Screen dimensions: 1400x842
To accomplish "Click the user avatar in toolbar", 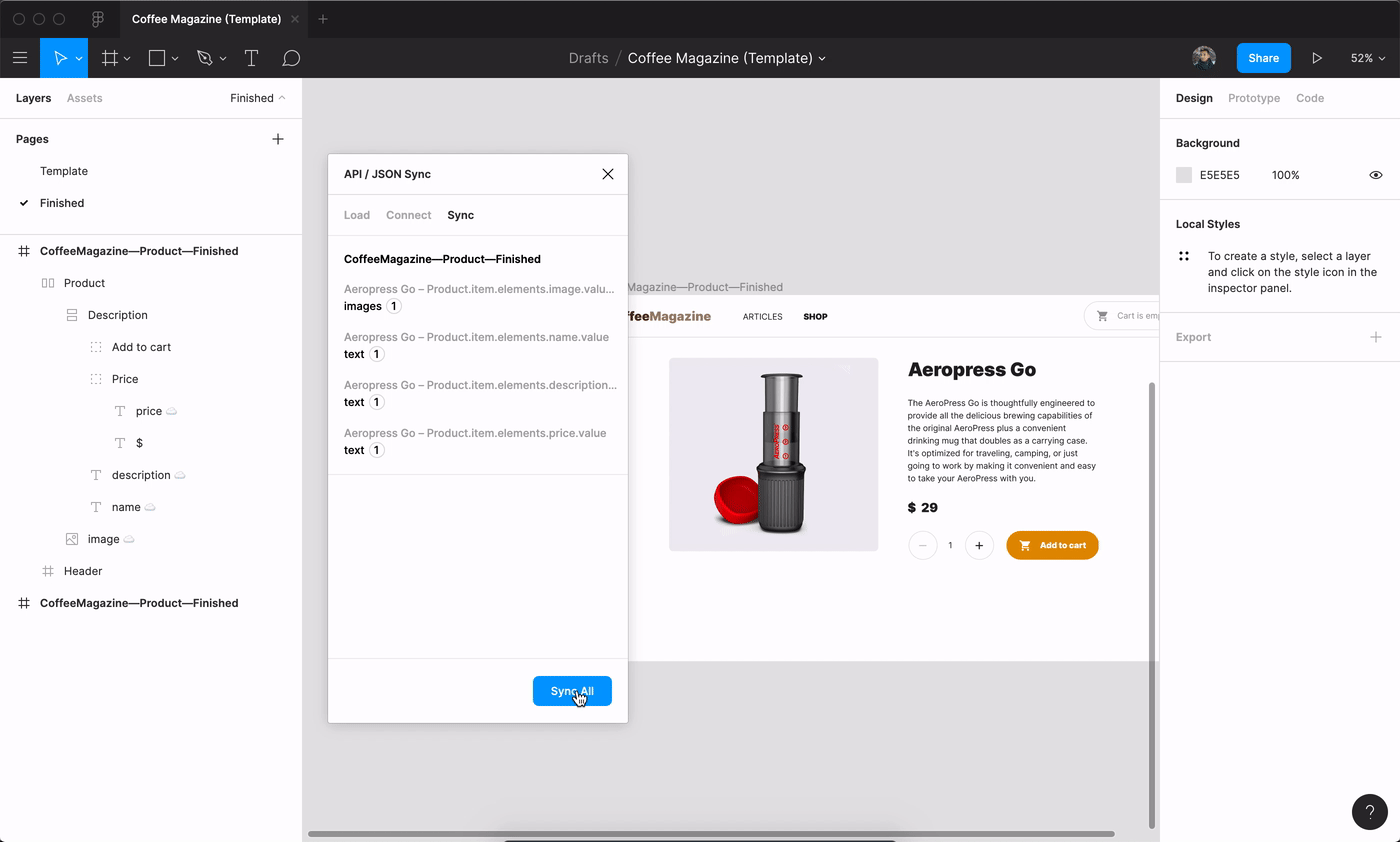I will (x=1204, y=58).
